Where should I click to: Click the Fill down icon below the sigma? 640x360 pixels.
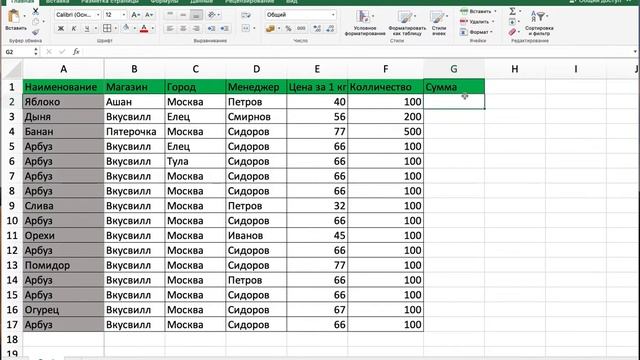(x=512, y=22)
